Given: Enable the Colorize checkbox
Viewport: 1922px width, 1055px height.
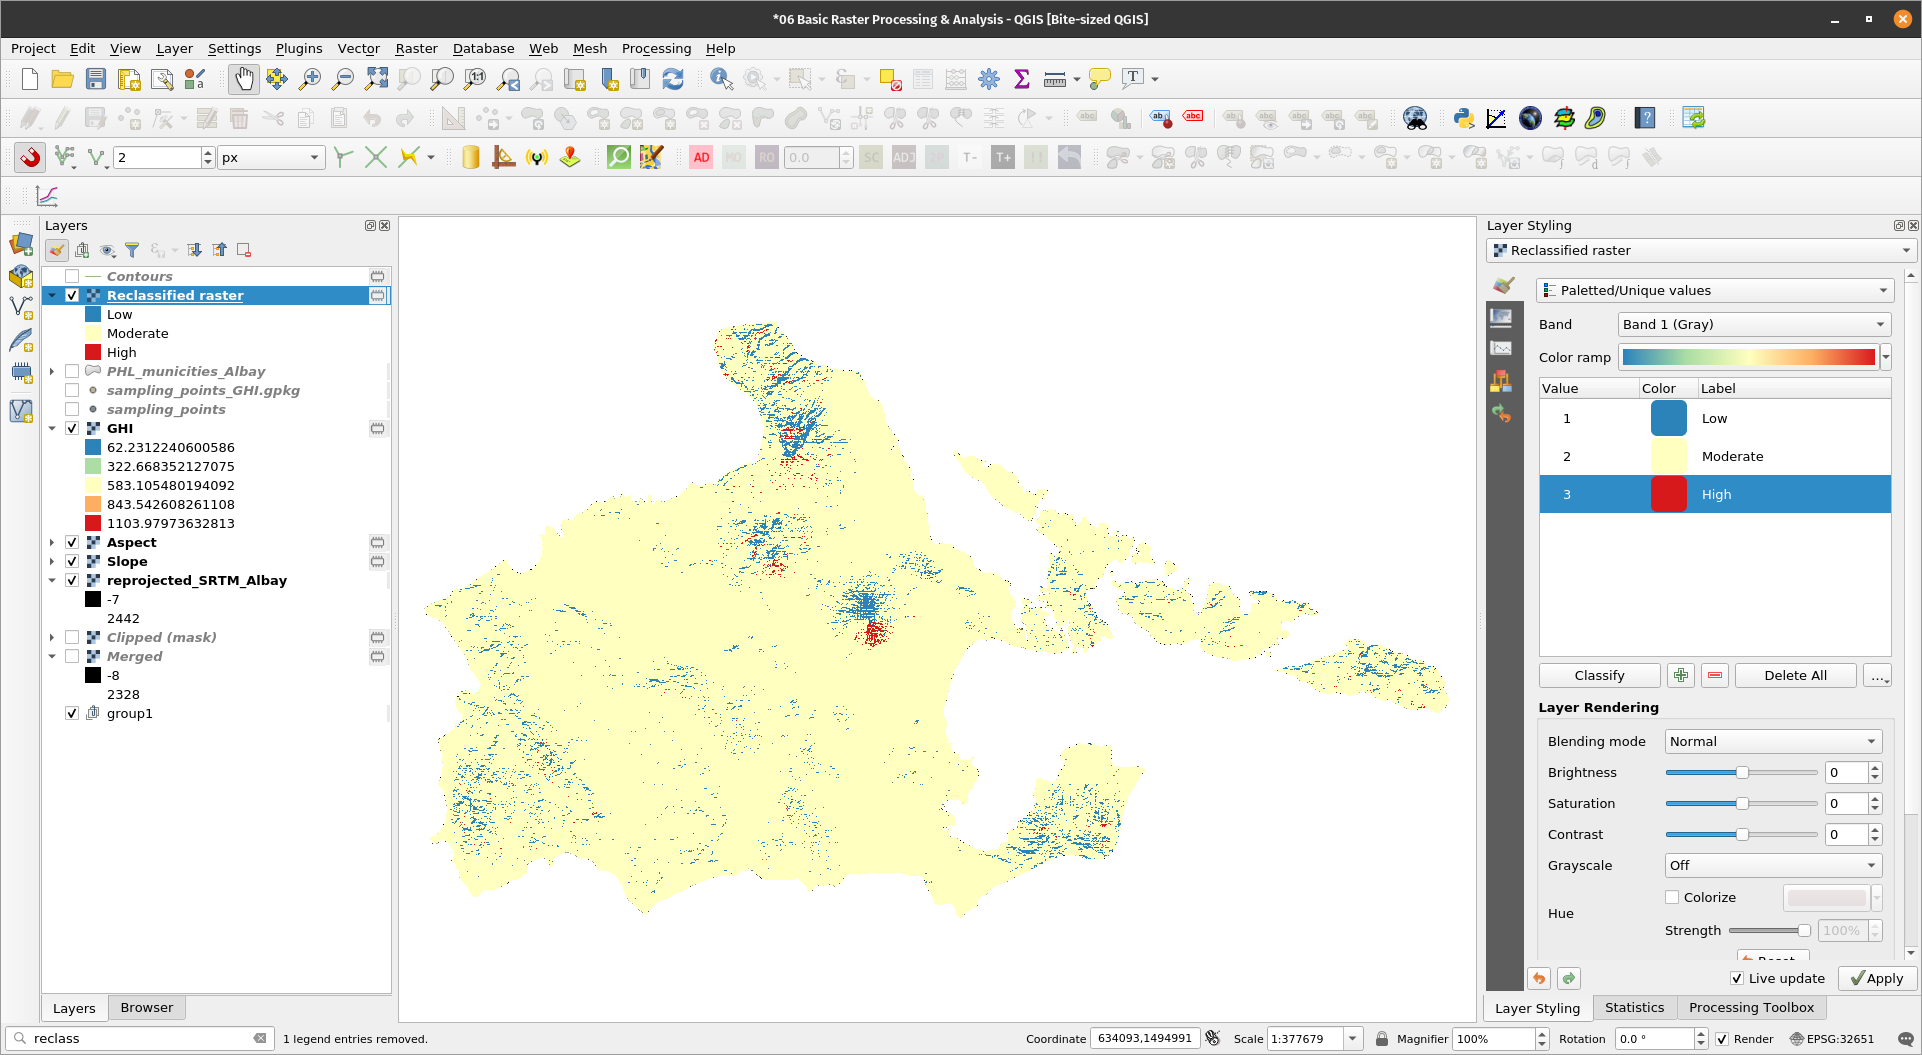Looking at the screenshot, I should coord(1672,898).
